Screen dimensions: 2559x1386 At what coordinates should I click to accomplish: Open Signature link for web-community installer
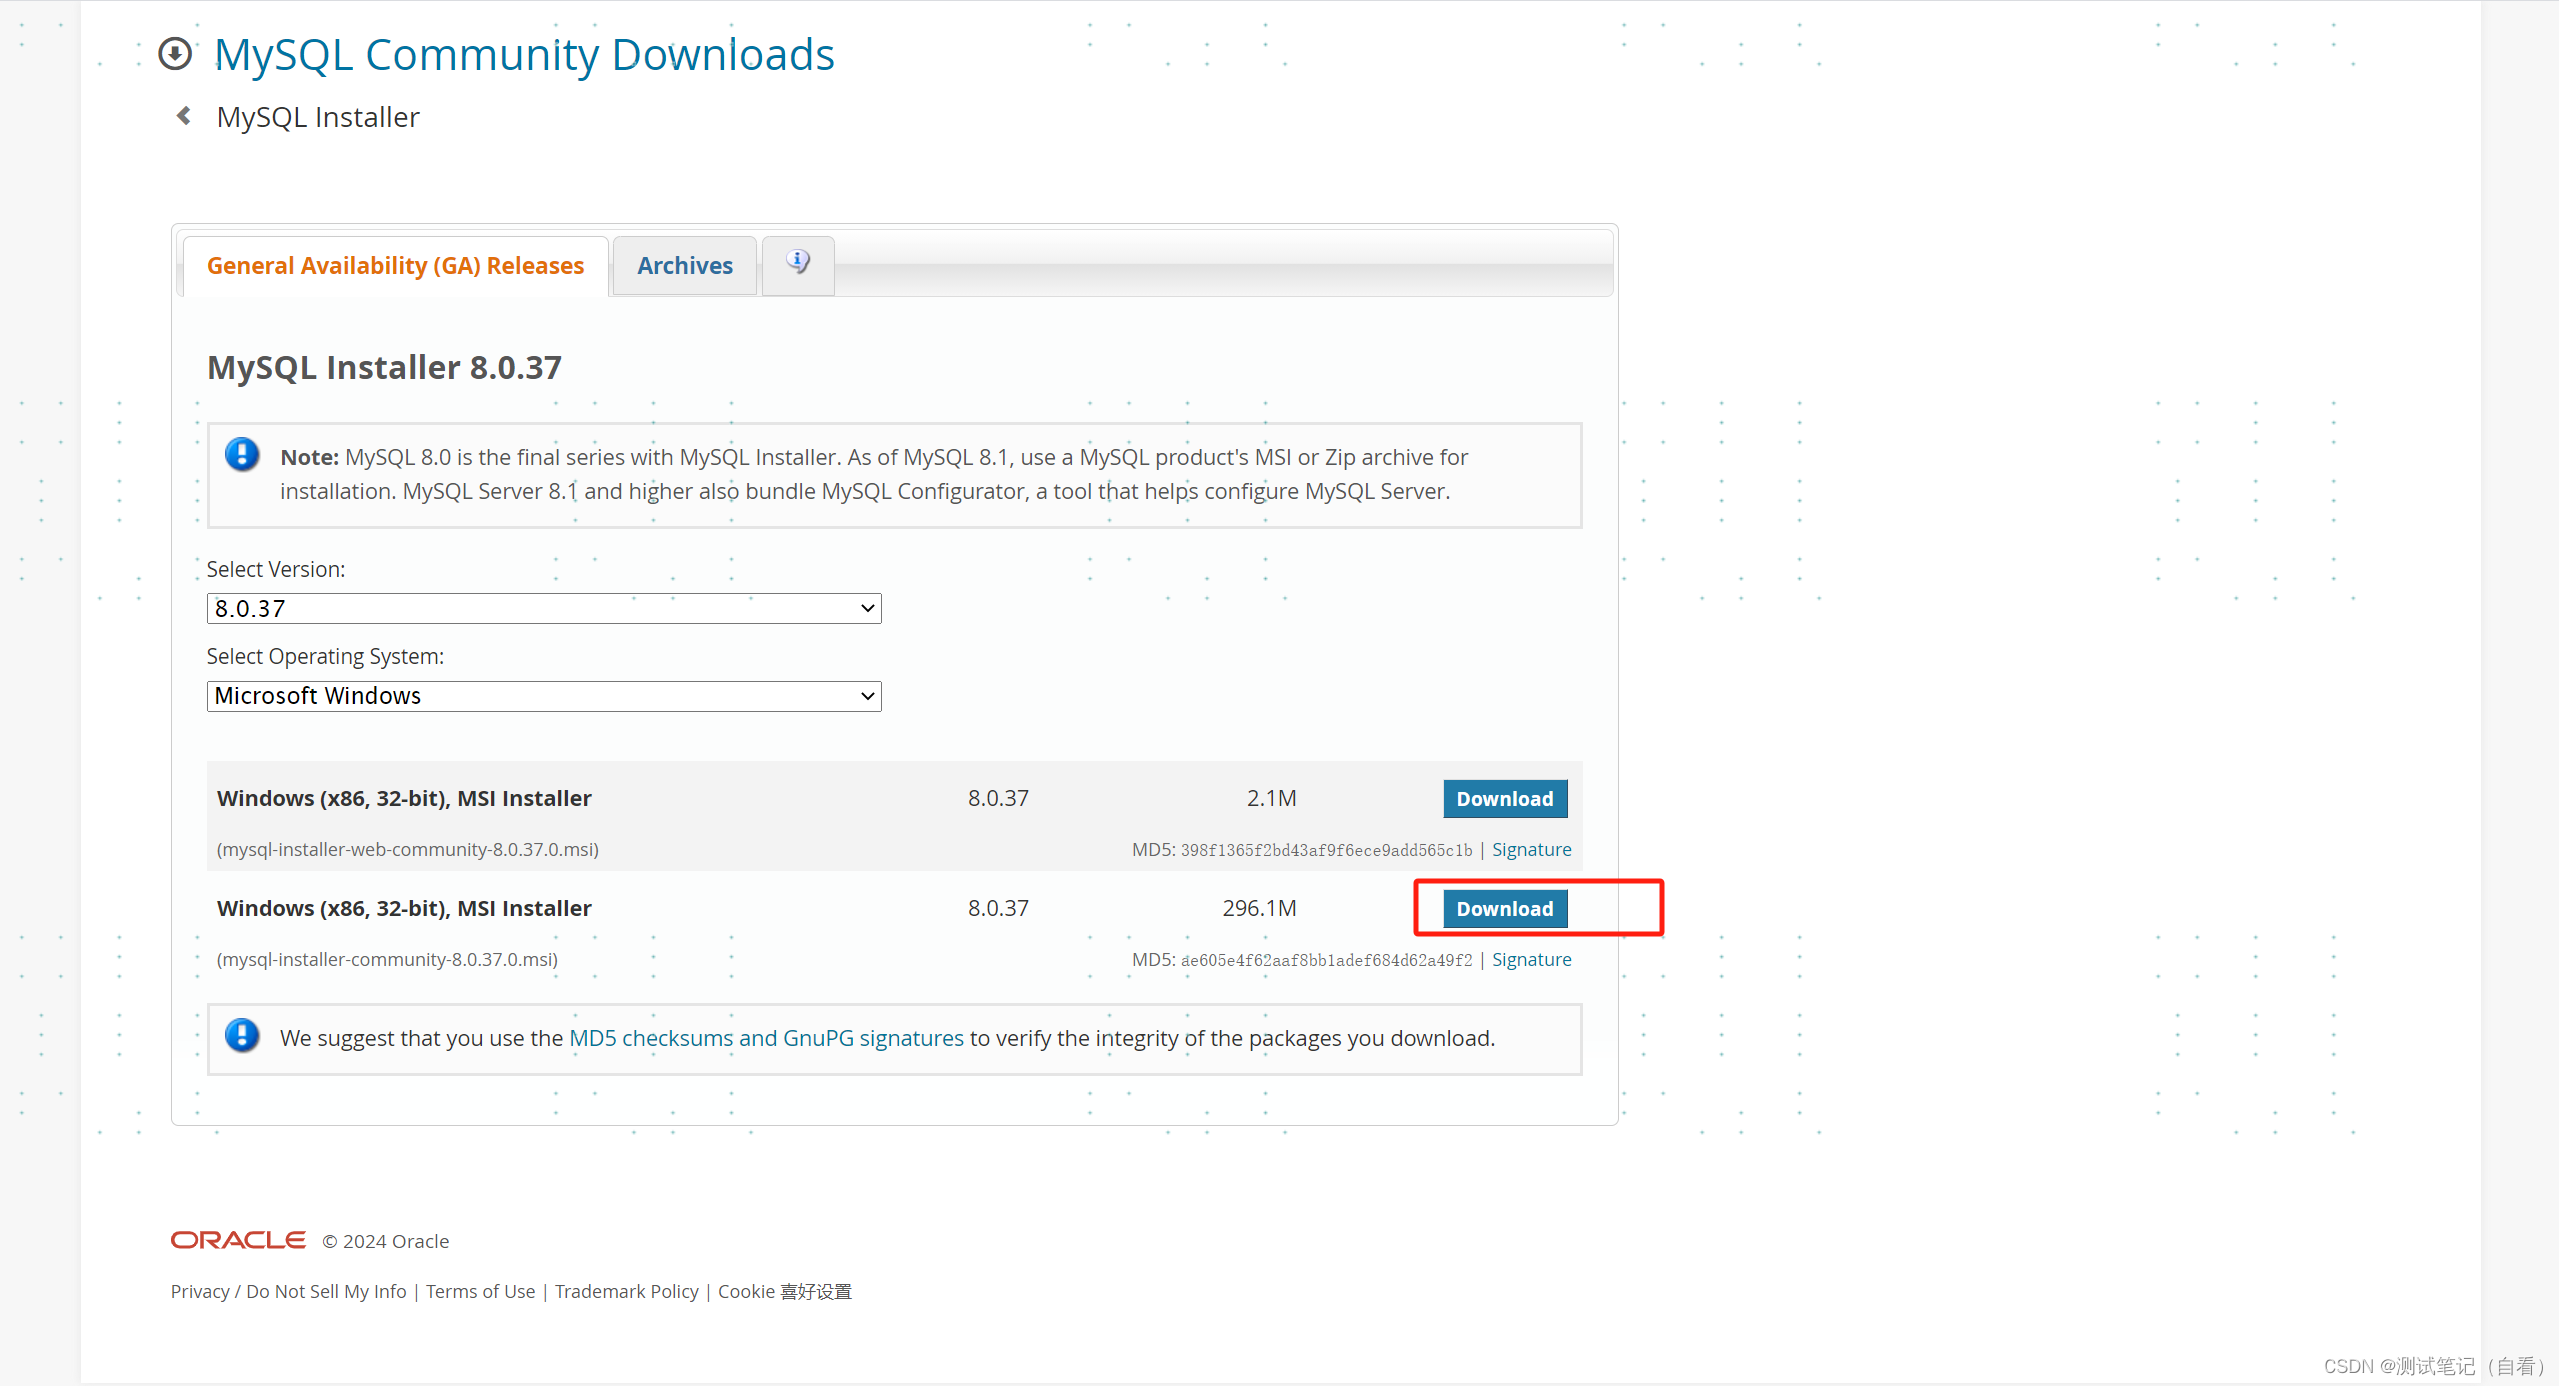[x=1531, y=850]
